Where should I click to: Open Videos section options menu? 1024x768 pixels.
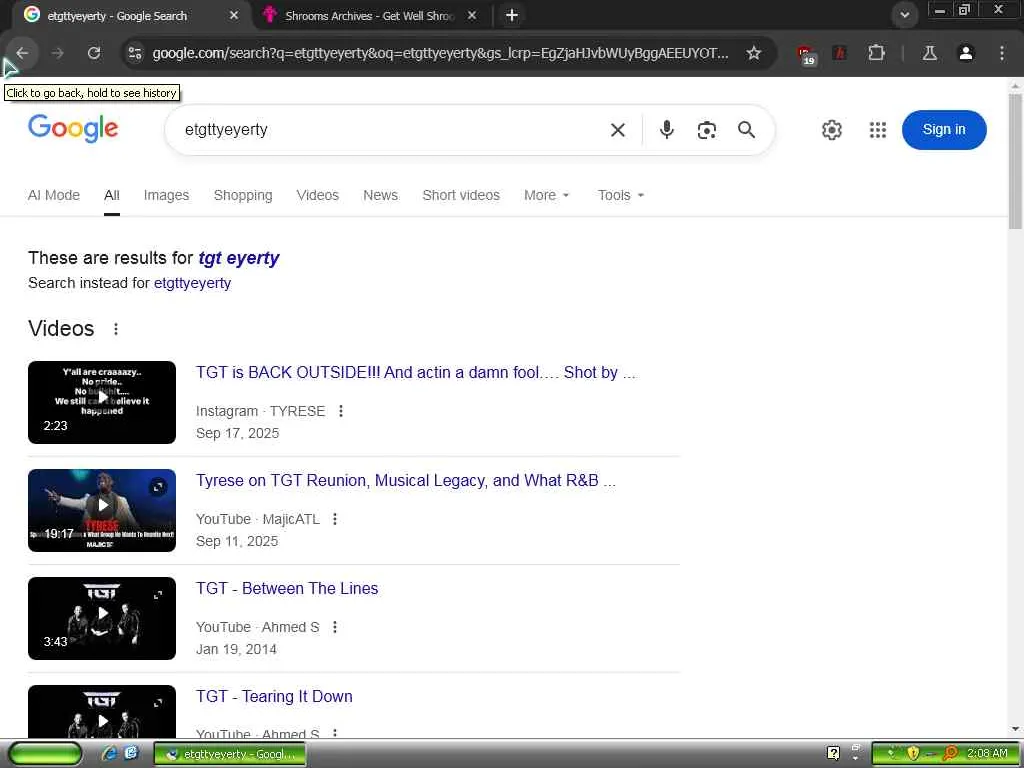coord(116,328)
